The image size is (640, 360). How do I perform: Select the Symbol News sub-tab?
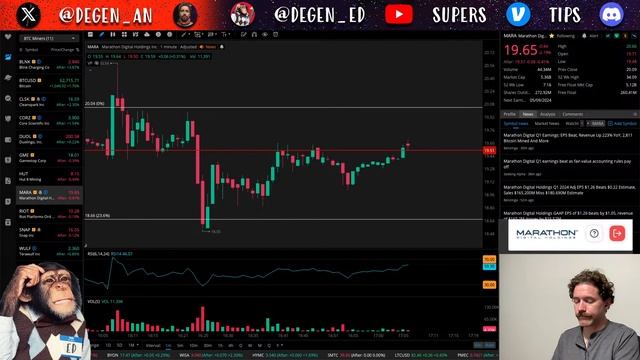tap(516, 124)
